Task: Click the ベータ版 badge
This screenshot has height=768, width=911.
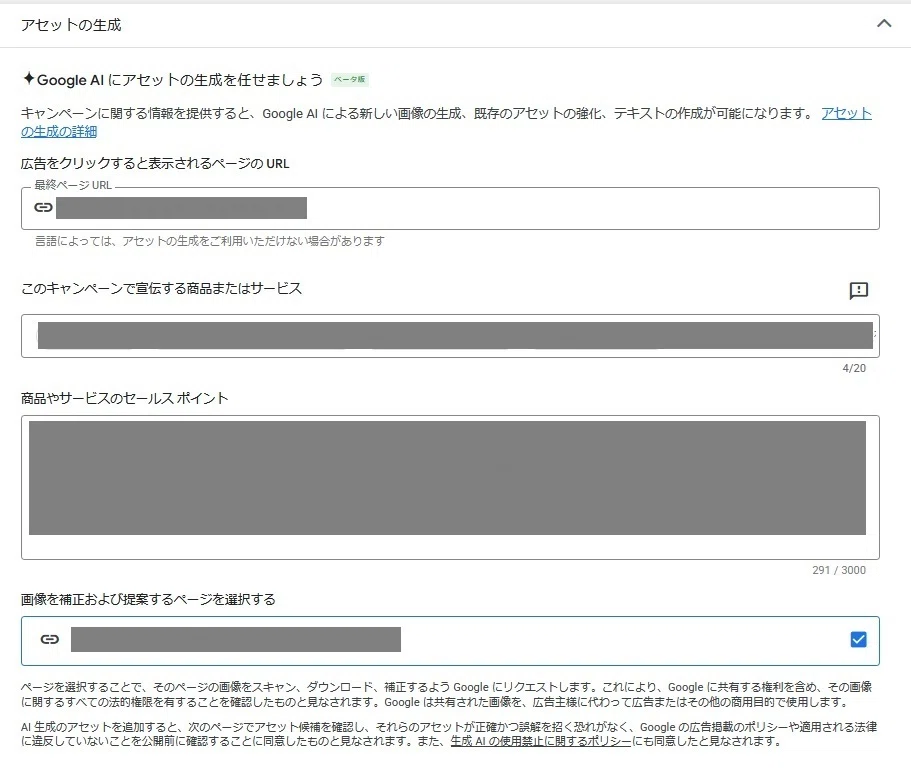Action: point(350,80)
